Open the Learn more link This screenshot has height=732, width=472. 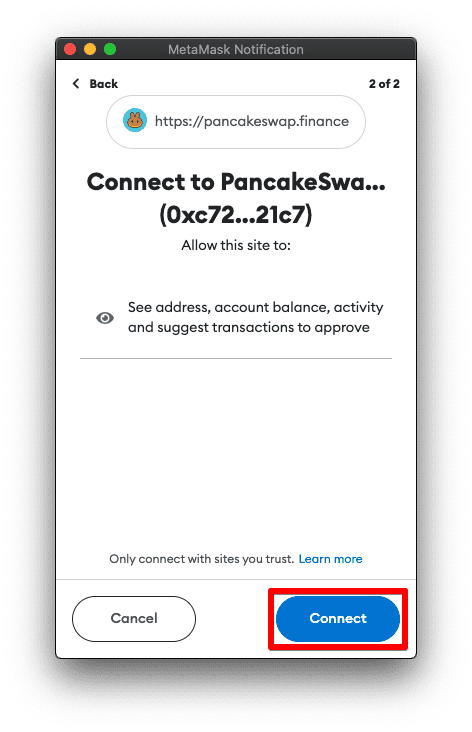point(331,559)
